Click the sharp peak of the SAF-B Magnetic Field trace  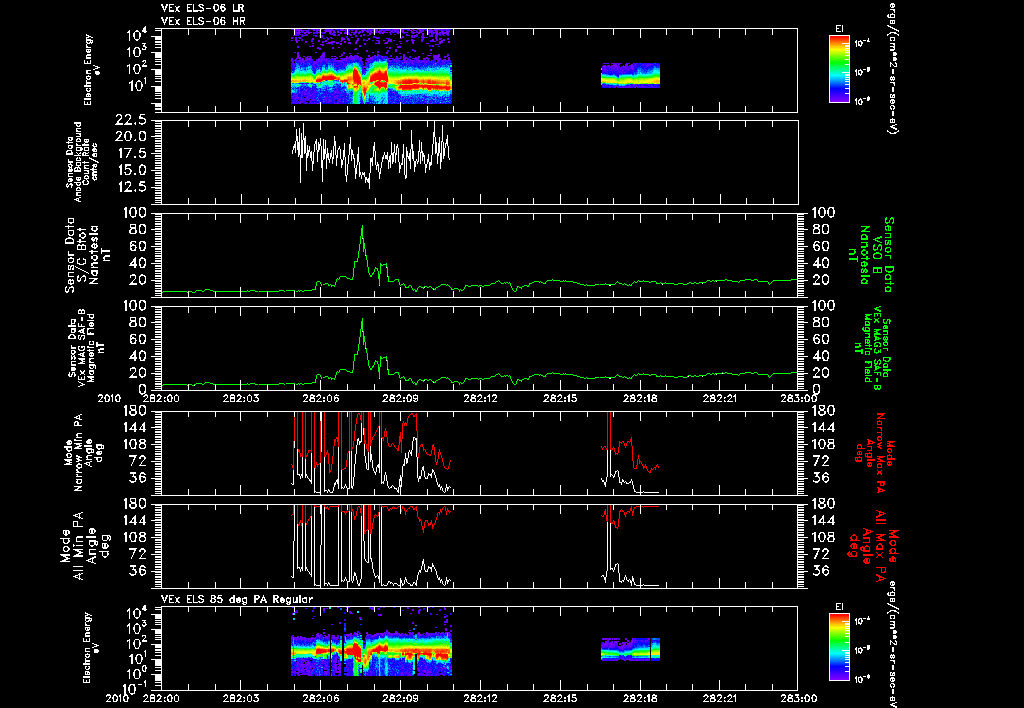tap(362, 319)
